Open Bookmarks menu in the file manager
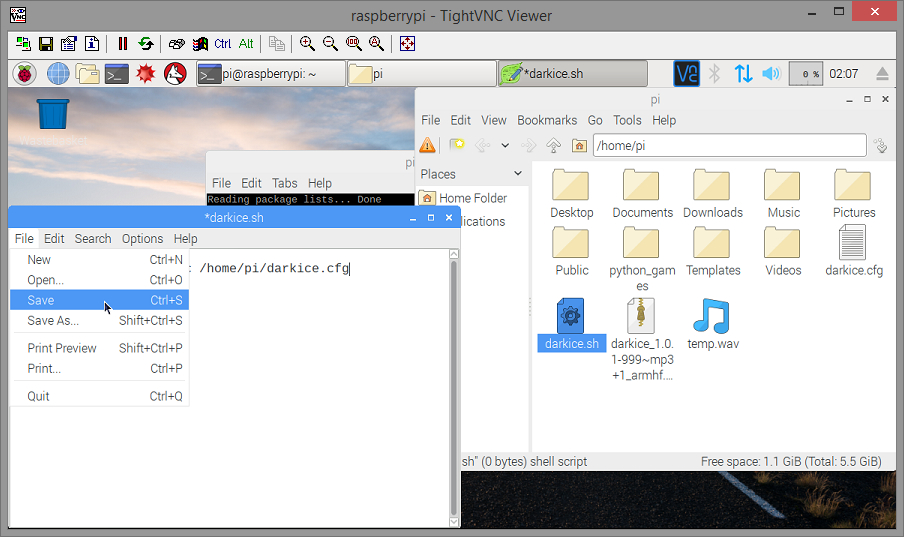Screen dimensions: 904x537 pyautogui.click(x=547, y=121)
